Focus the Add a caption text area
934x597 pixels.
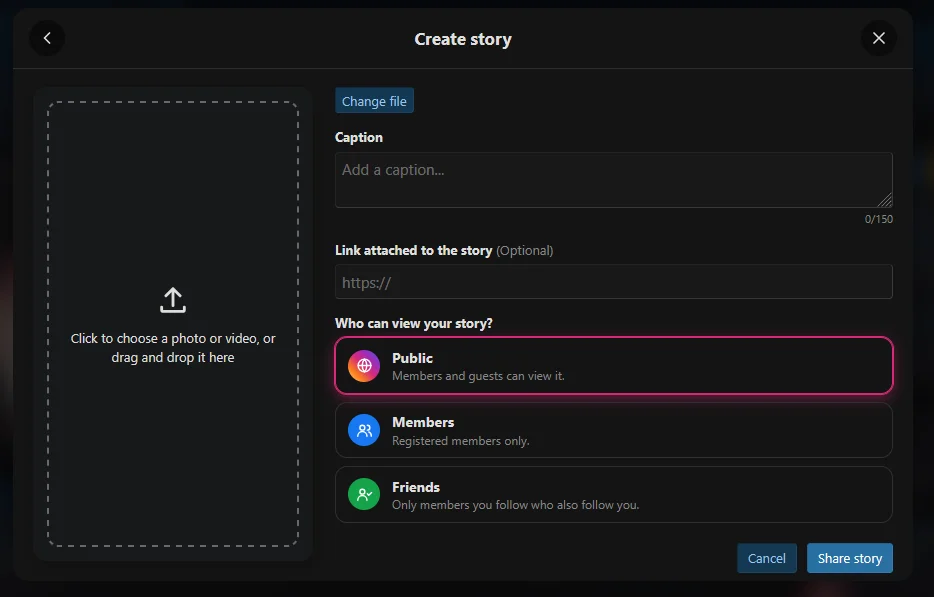(x=614, y=180)
